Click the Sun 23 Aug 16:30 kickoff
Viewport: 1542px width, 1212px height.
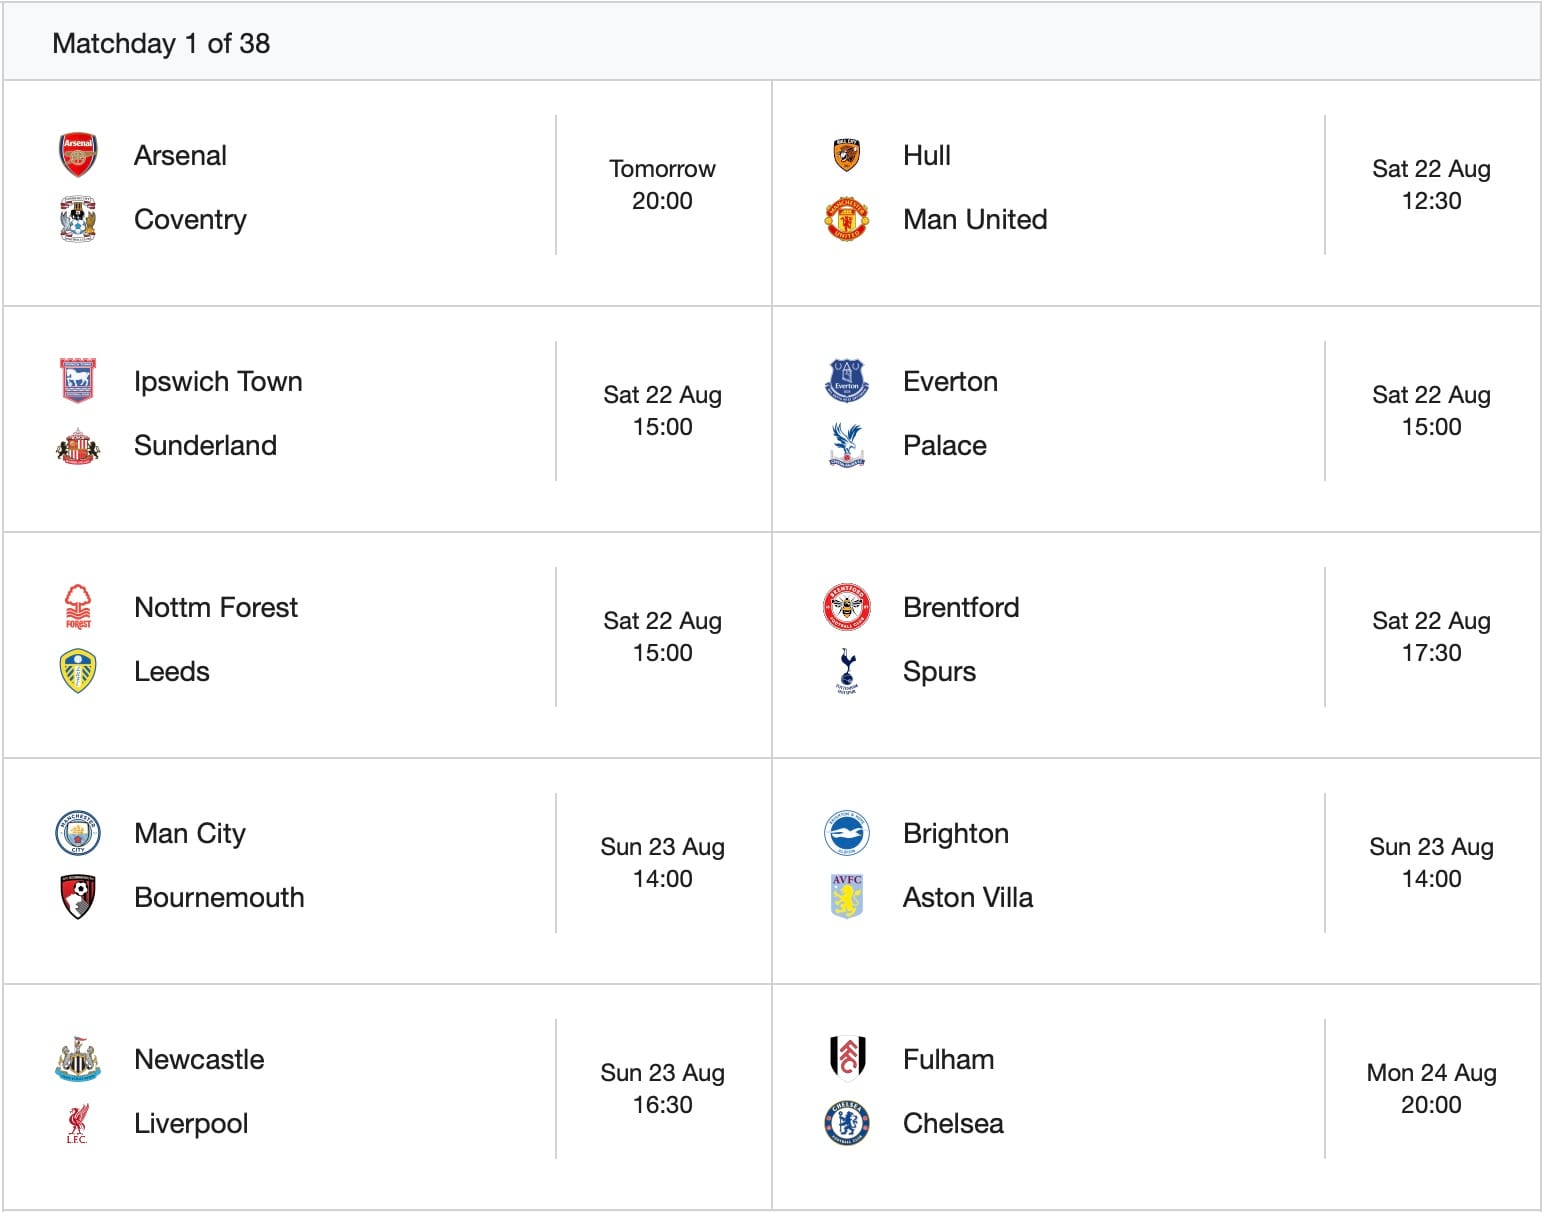coord(662,1088)
